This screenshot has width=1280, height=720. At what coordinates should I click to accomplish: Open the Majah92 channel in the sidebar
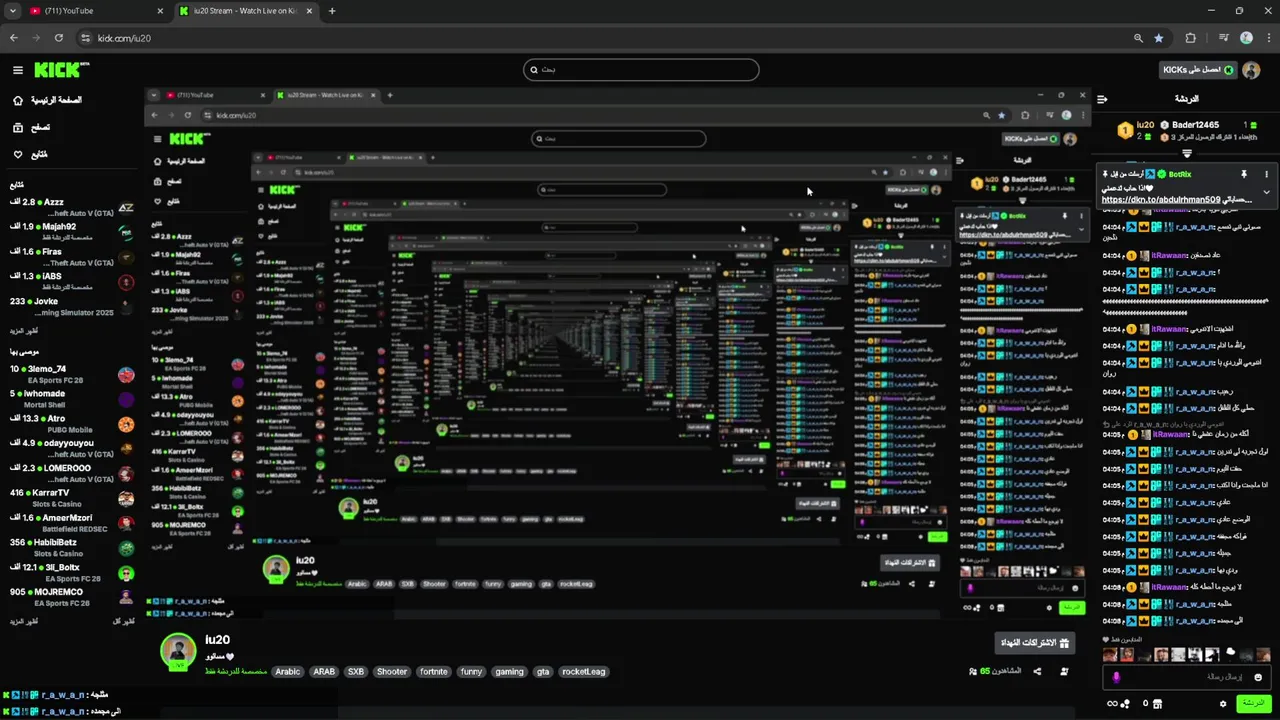(70, 232)
